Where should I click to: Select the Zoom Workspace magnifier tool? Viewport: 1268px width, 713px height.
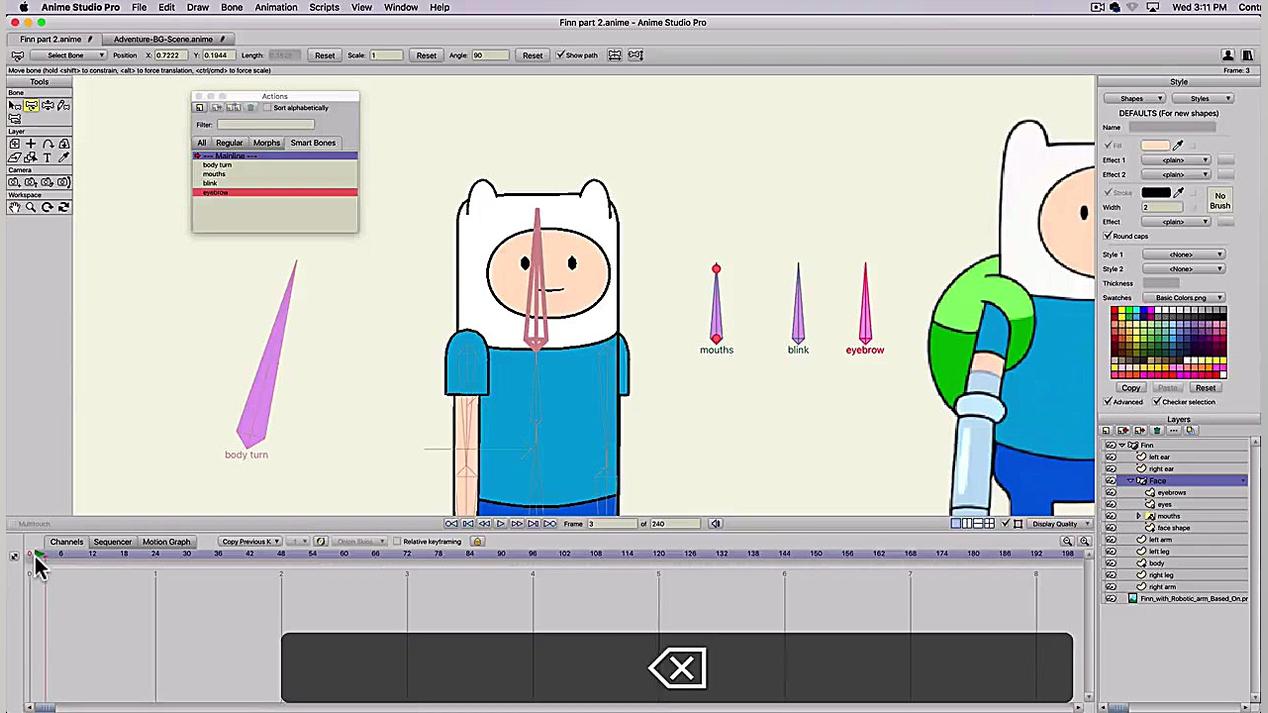tap(31, 207)
